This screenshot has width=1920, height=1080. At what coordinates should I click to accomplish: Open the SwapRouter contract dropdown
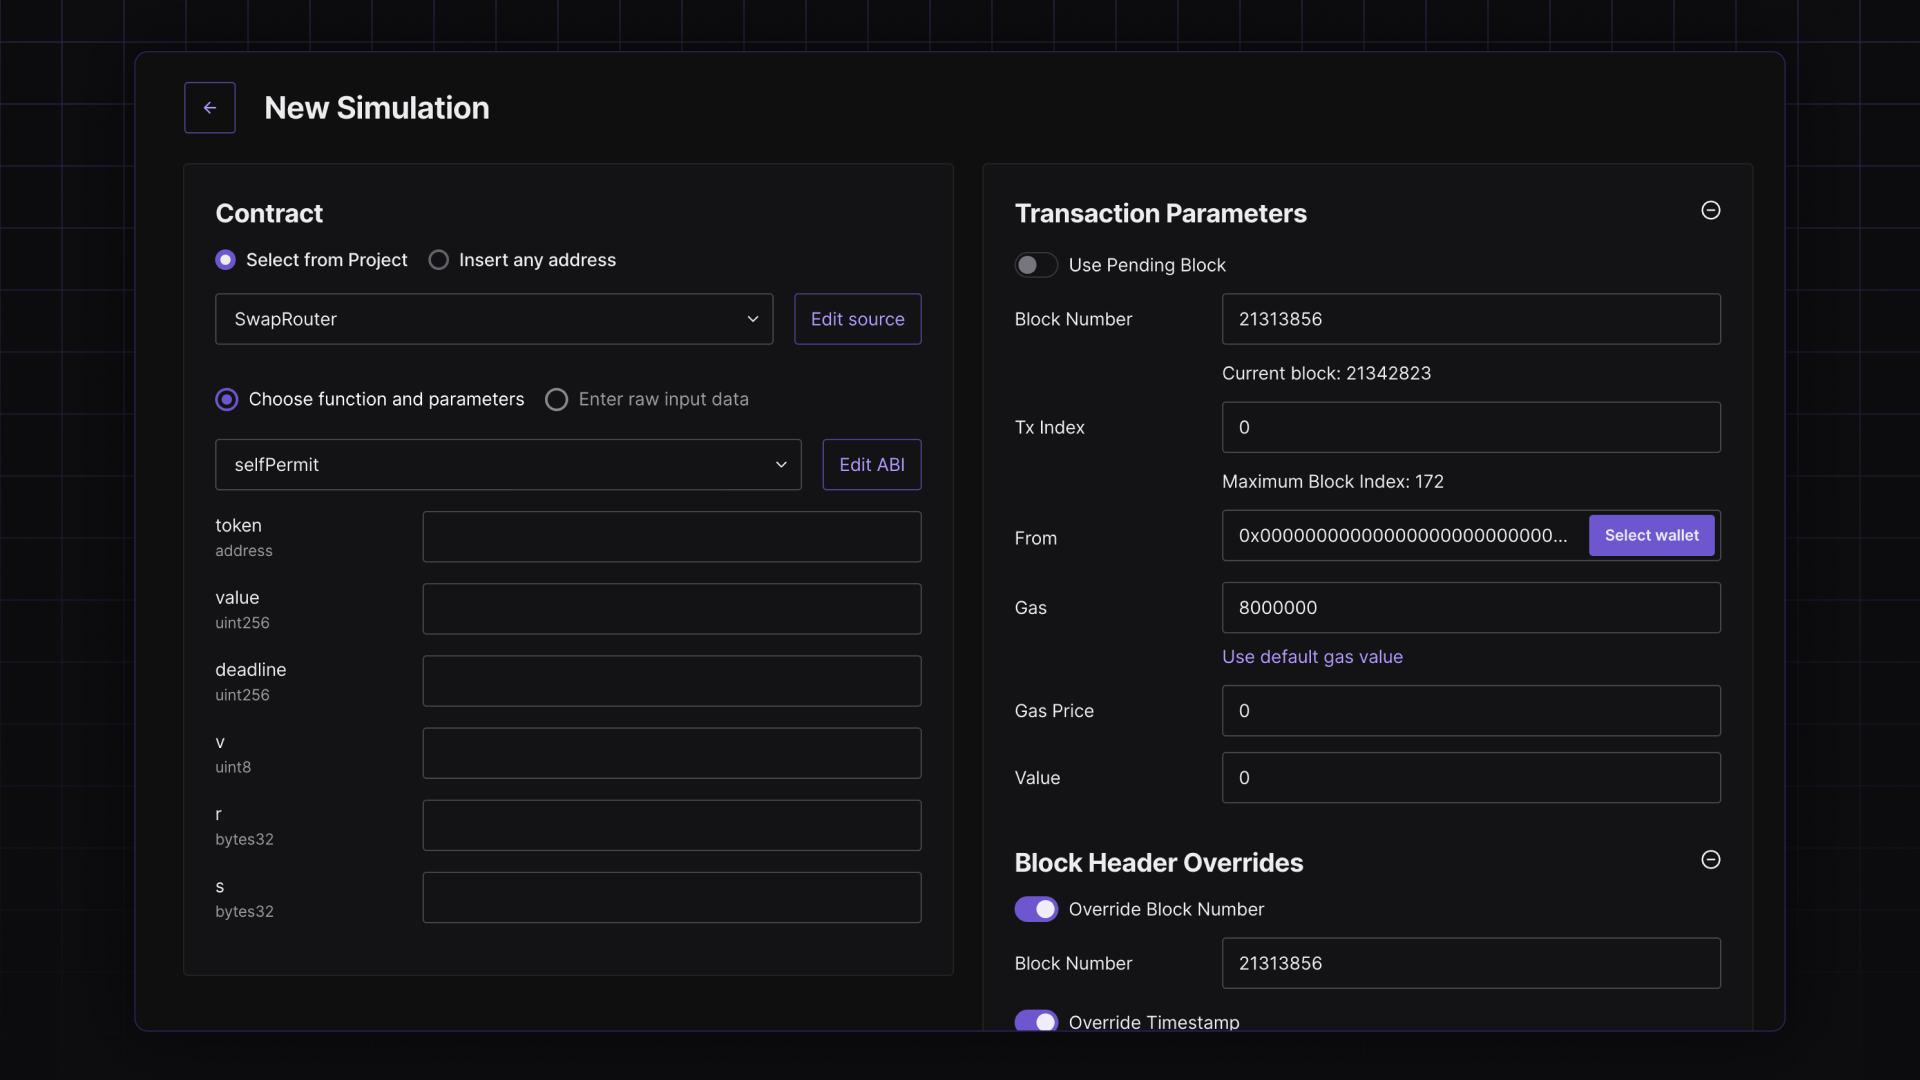pos(494,319)
